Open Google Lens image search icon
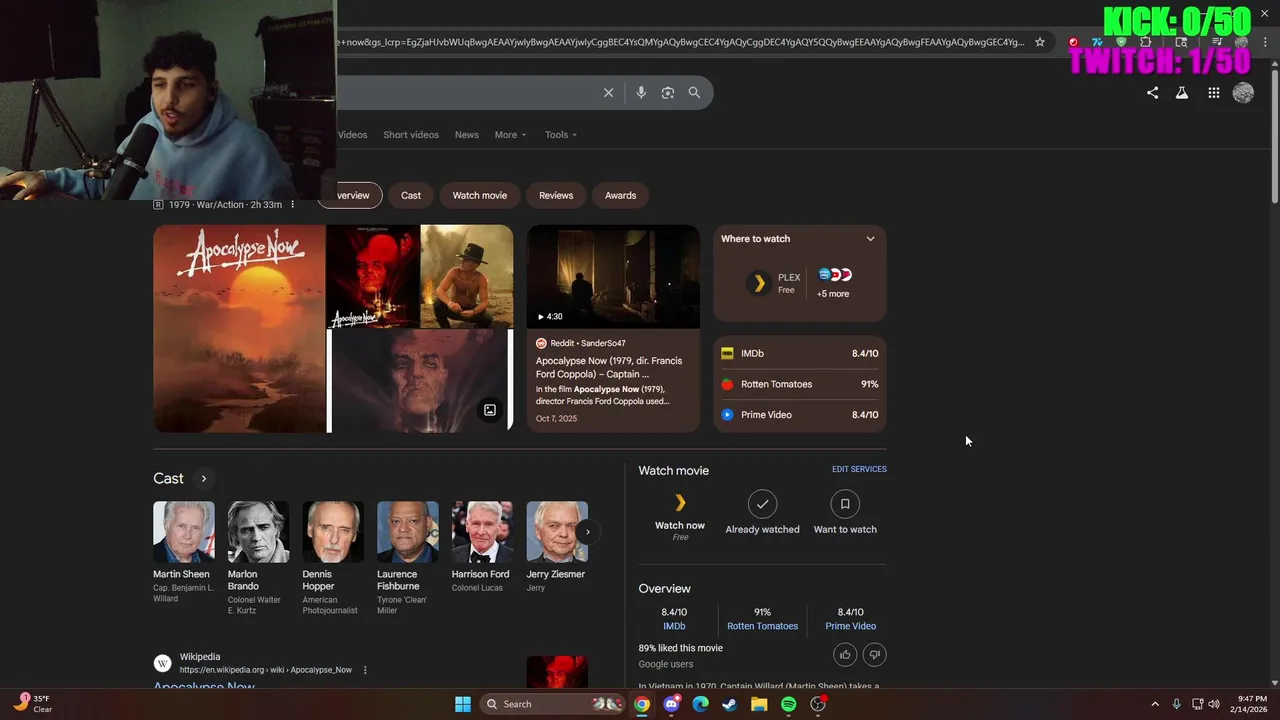This screenshot has height=720, width=1280. pos(668,93)
